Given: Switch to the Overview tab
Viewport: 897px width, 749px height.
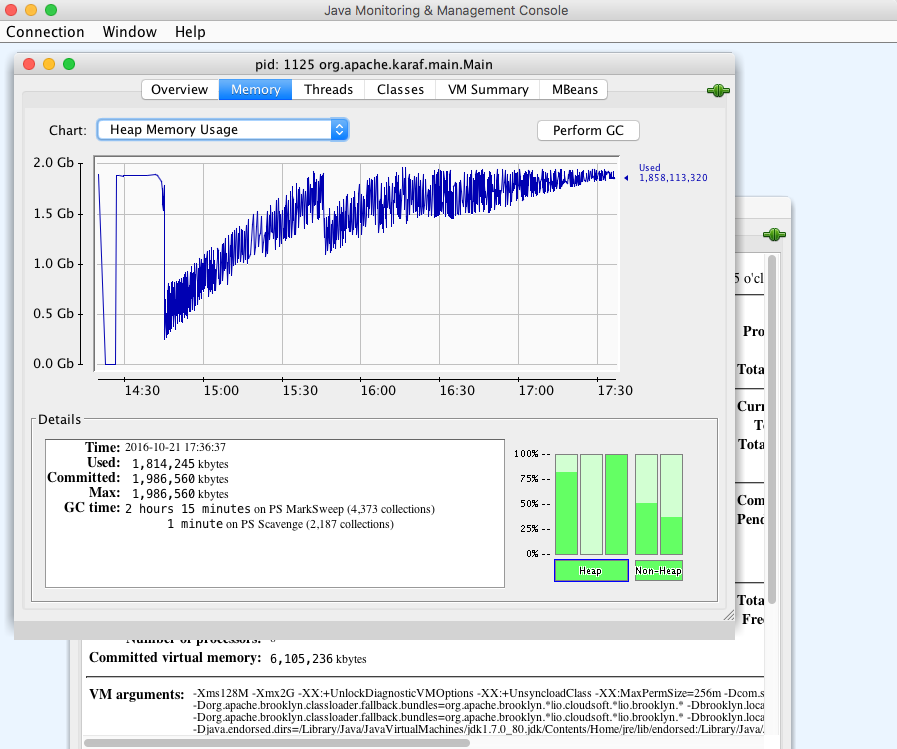Looking at the screenshot, I should pos(180,90).
